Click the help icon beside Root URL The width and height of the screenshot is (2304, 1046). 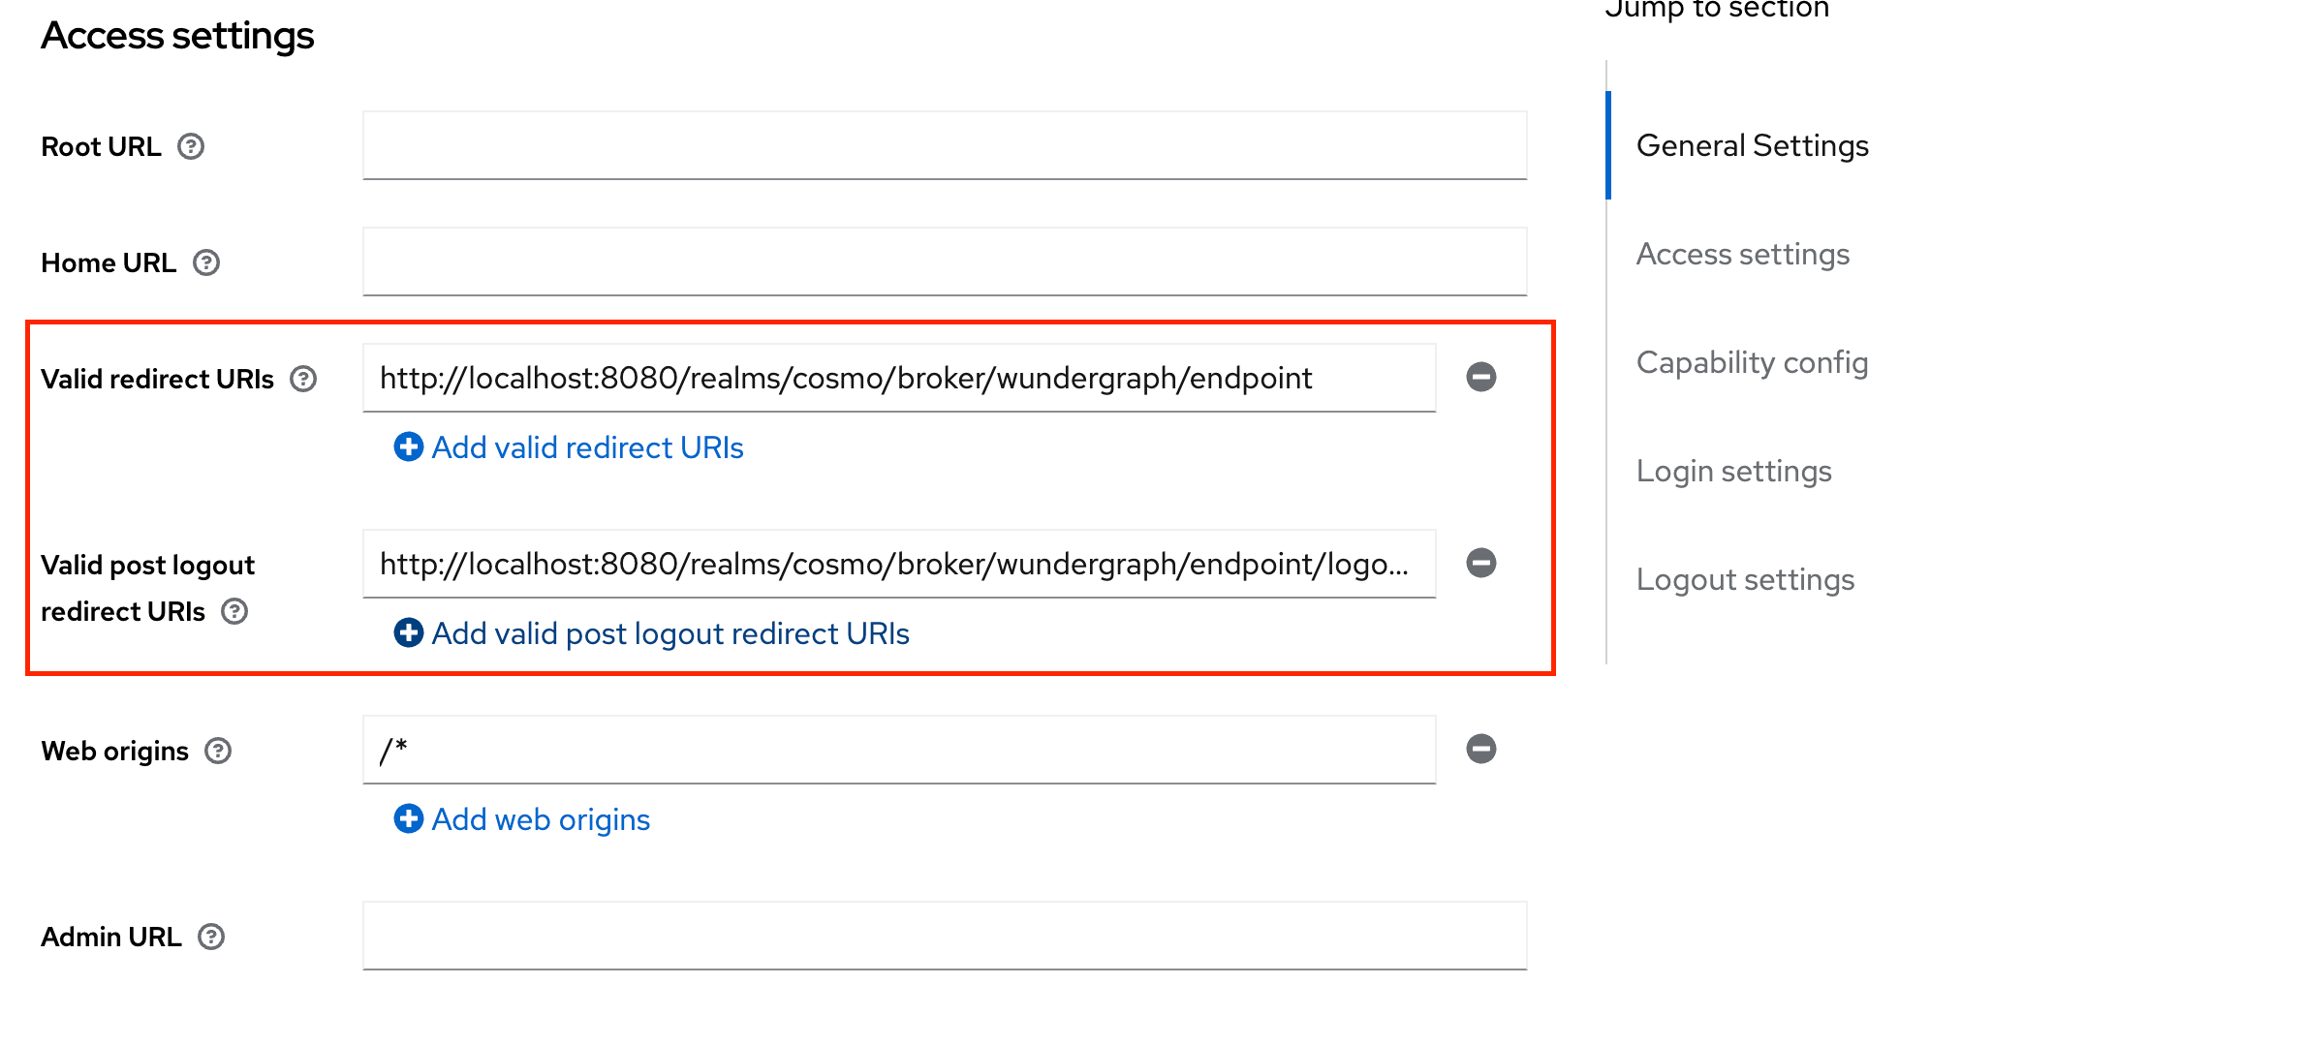[192, 147]
